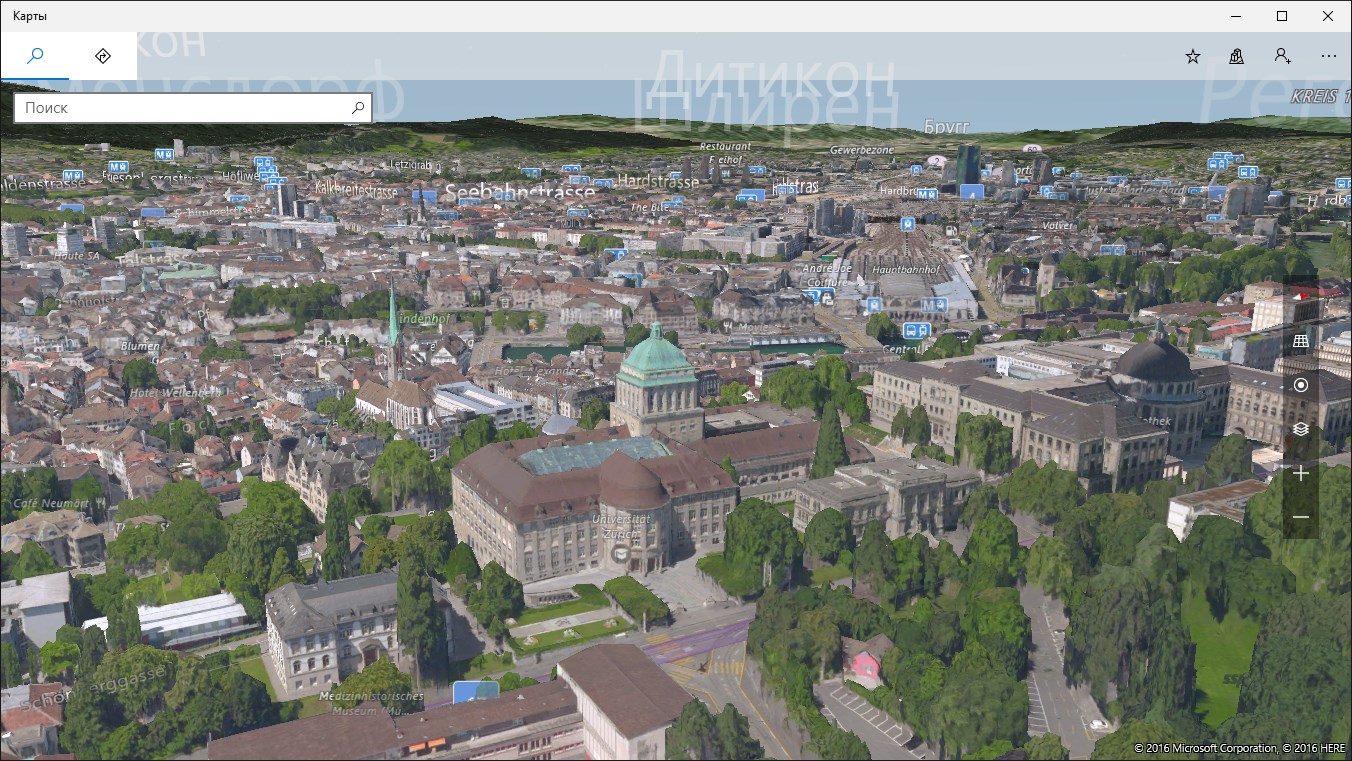1352x761 pixels.
Task: Open the search tab with magnifier icon
Action: click(35, 56)
